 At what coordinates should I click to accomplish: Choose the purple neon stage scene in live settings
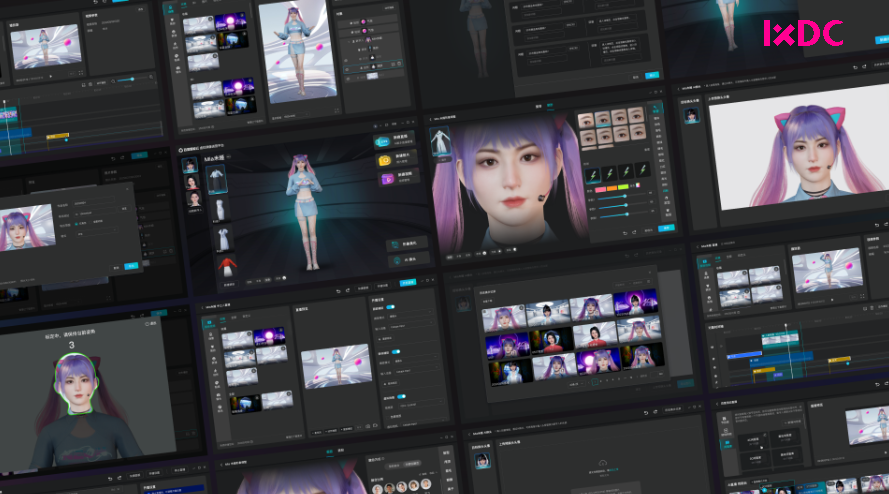269,335
